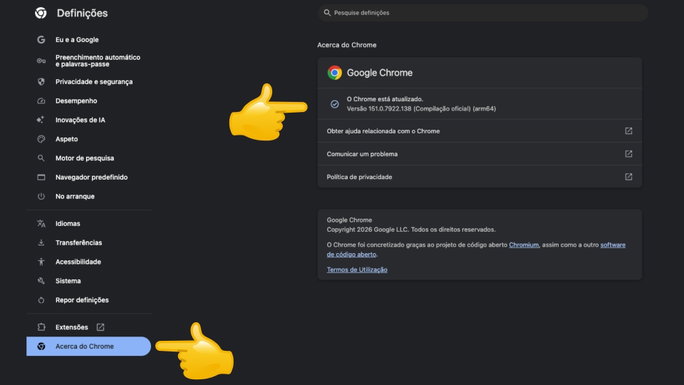Click the update checkmark status icon

pyautogui.click(x=335, y=104)
